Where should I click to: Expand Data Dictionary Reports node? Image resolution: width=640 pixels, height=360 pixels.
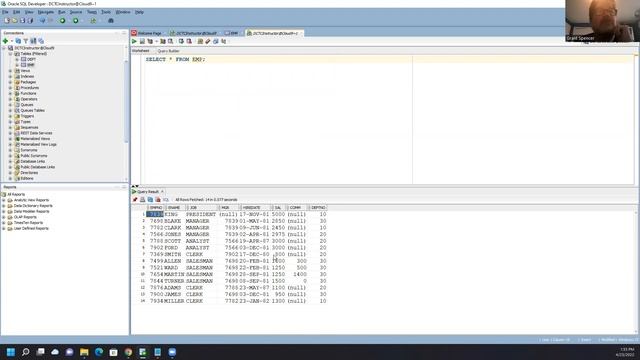[x=4, y=206]
